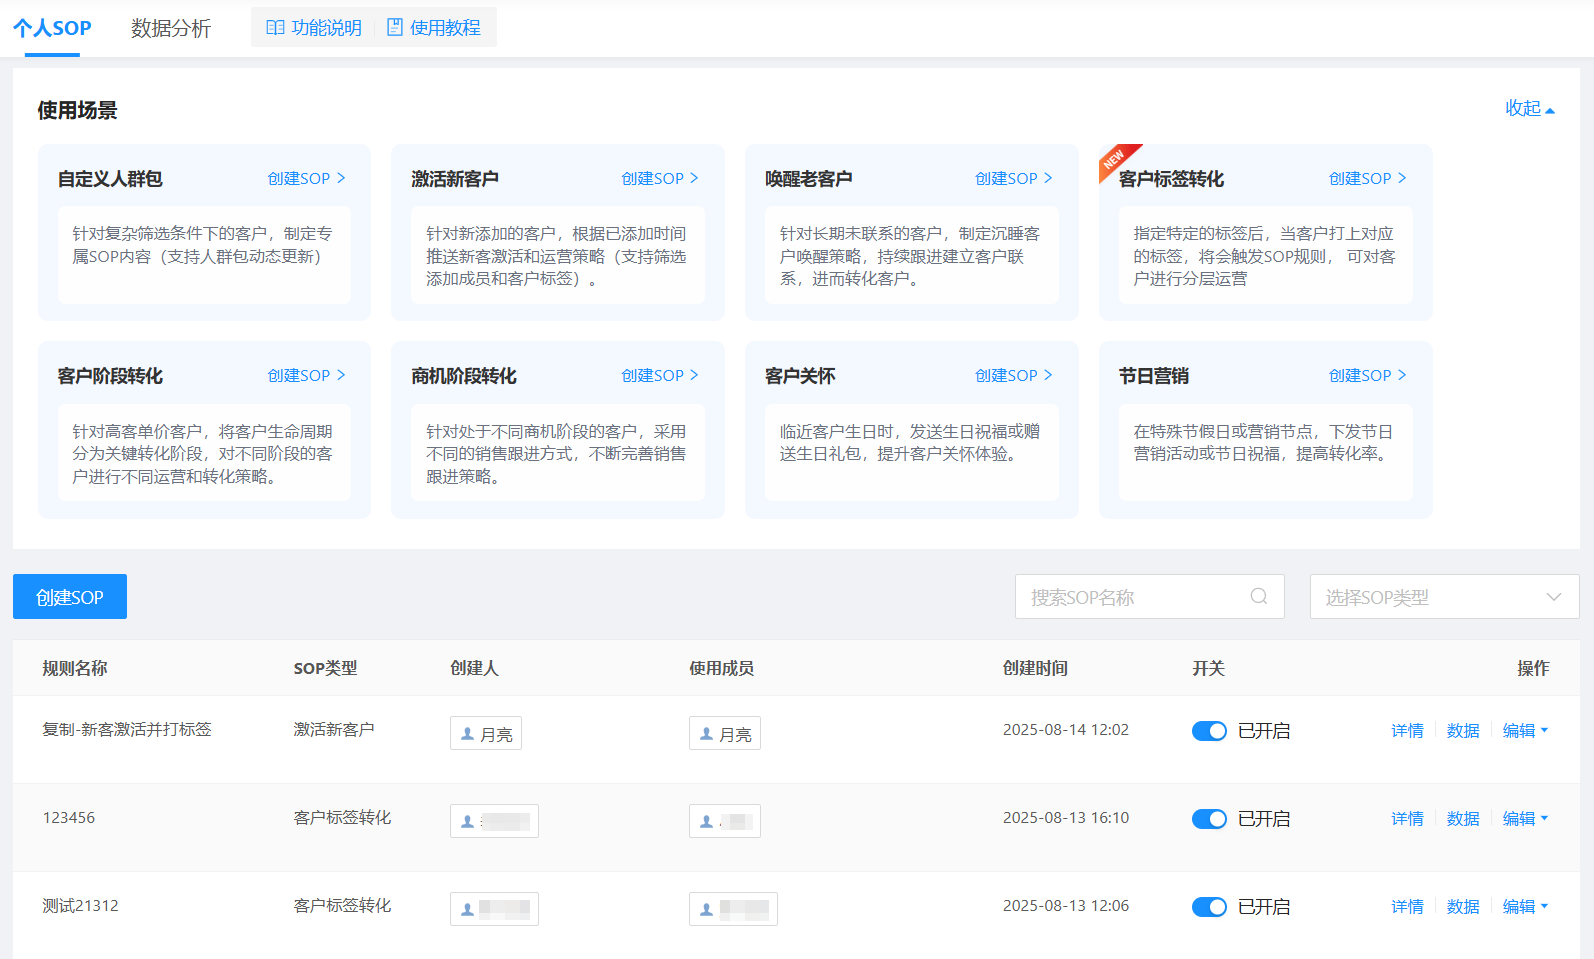Image resolution: width=1594 pixels, height=959 pixels.
Task: View 详情 for rule 123456
Action: (x=1407, y=819)
